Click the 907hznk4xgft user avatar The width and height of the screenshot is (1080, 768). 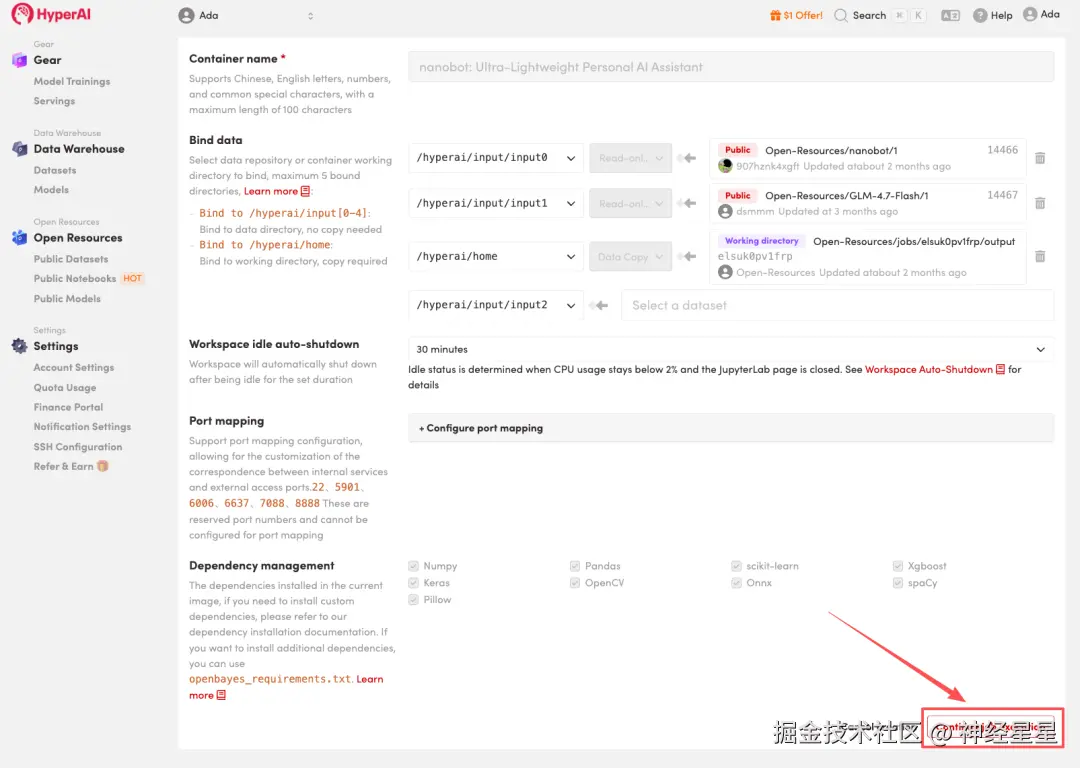coord(725,166)
